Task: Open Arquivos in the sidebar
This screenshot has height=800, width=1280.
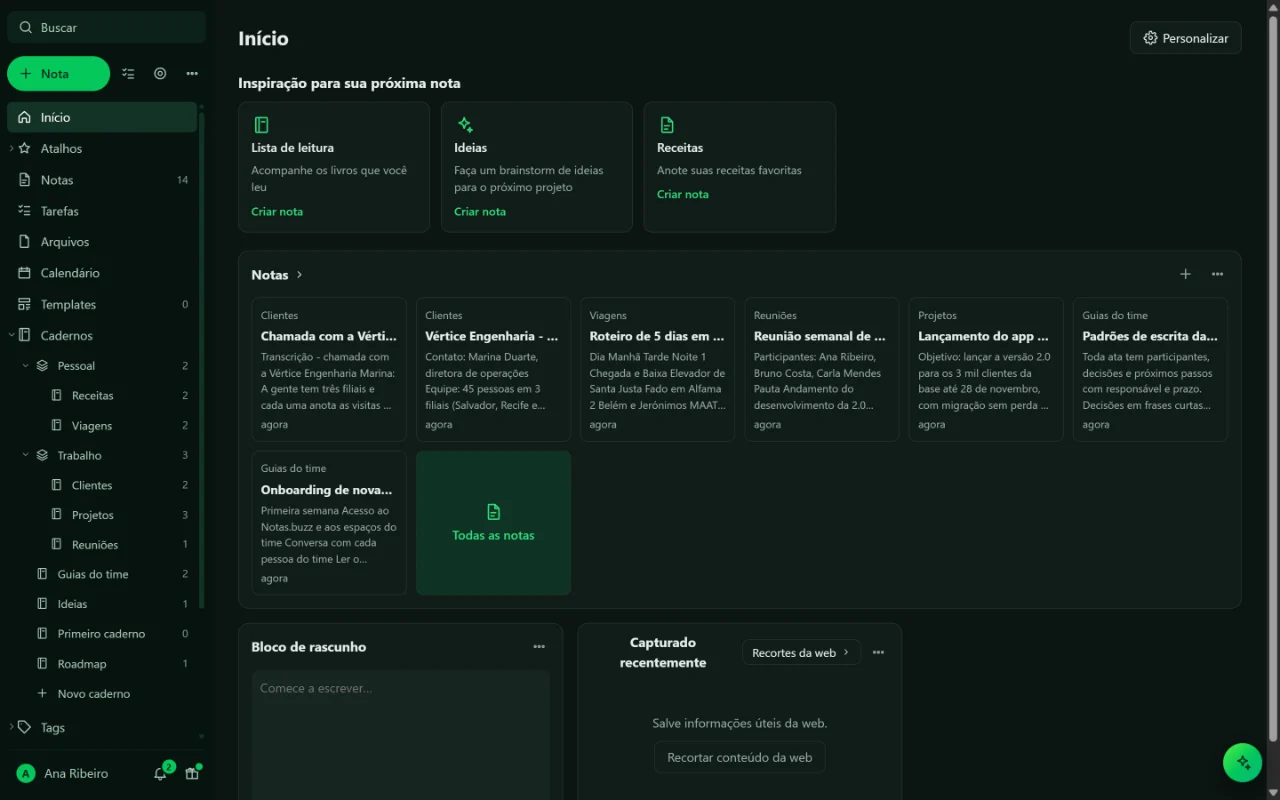Action: (102, 242)
